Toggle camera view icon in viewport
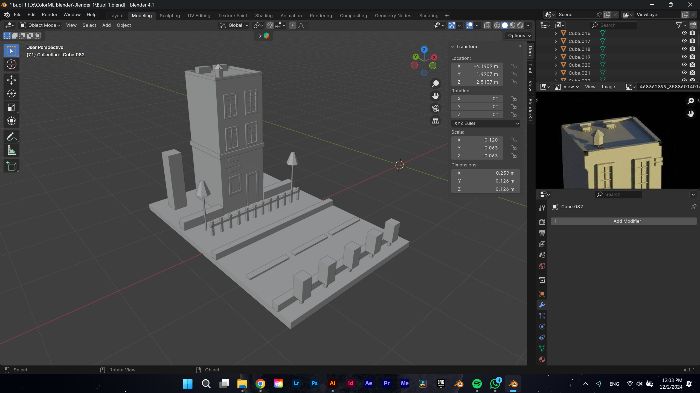The width and height of the screenshot is (700, 393). tap(435, 109)
